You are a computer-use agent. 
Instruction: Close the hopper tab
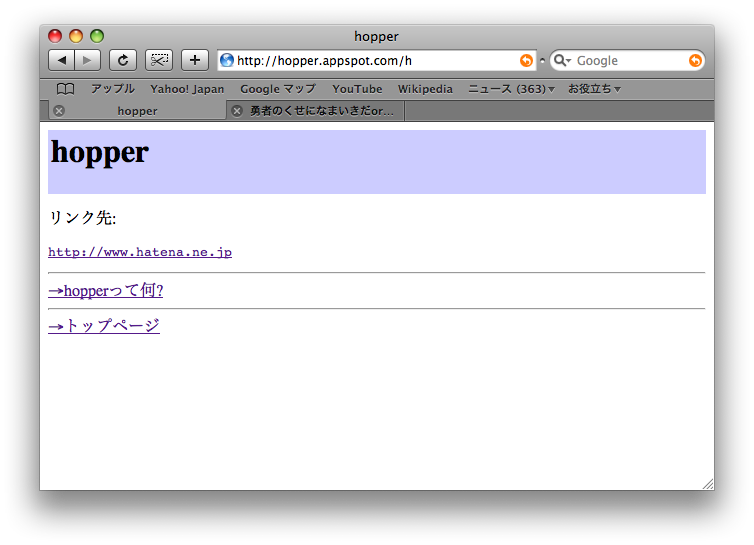pyautogui.click(x=59, y=111)
